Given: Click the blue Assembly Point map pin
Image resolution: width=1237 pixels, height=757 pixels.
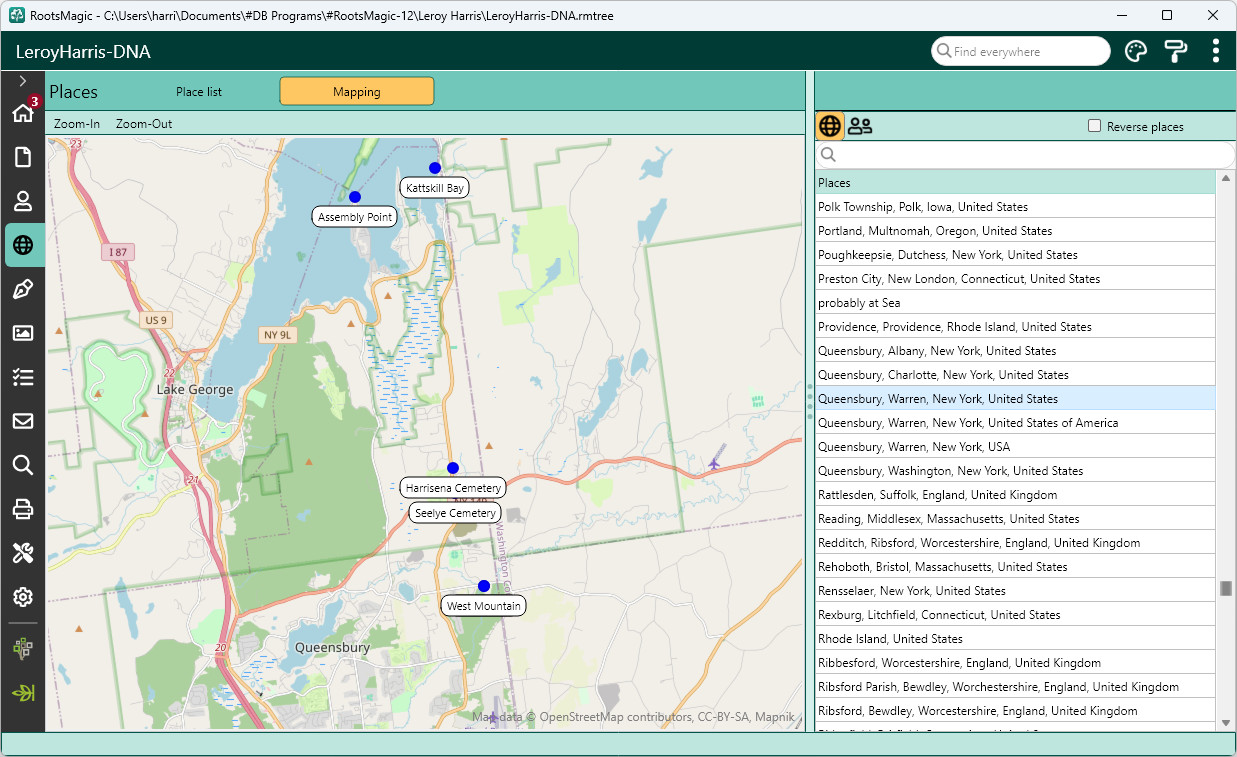Looking at the screenshot, I should 355,197.
